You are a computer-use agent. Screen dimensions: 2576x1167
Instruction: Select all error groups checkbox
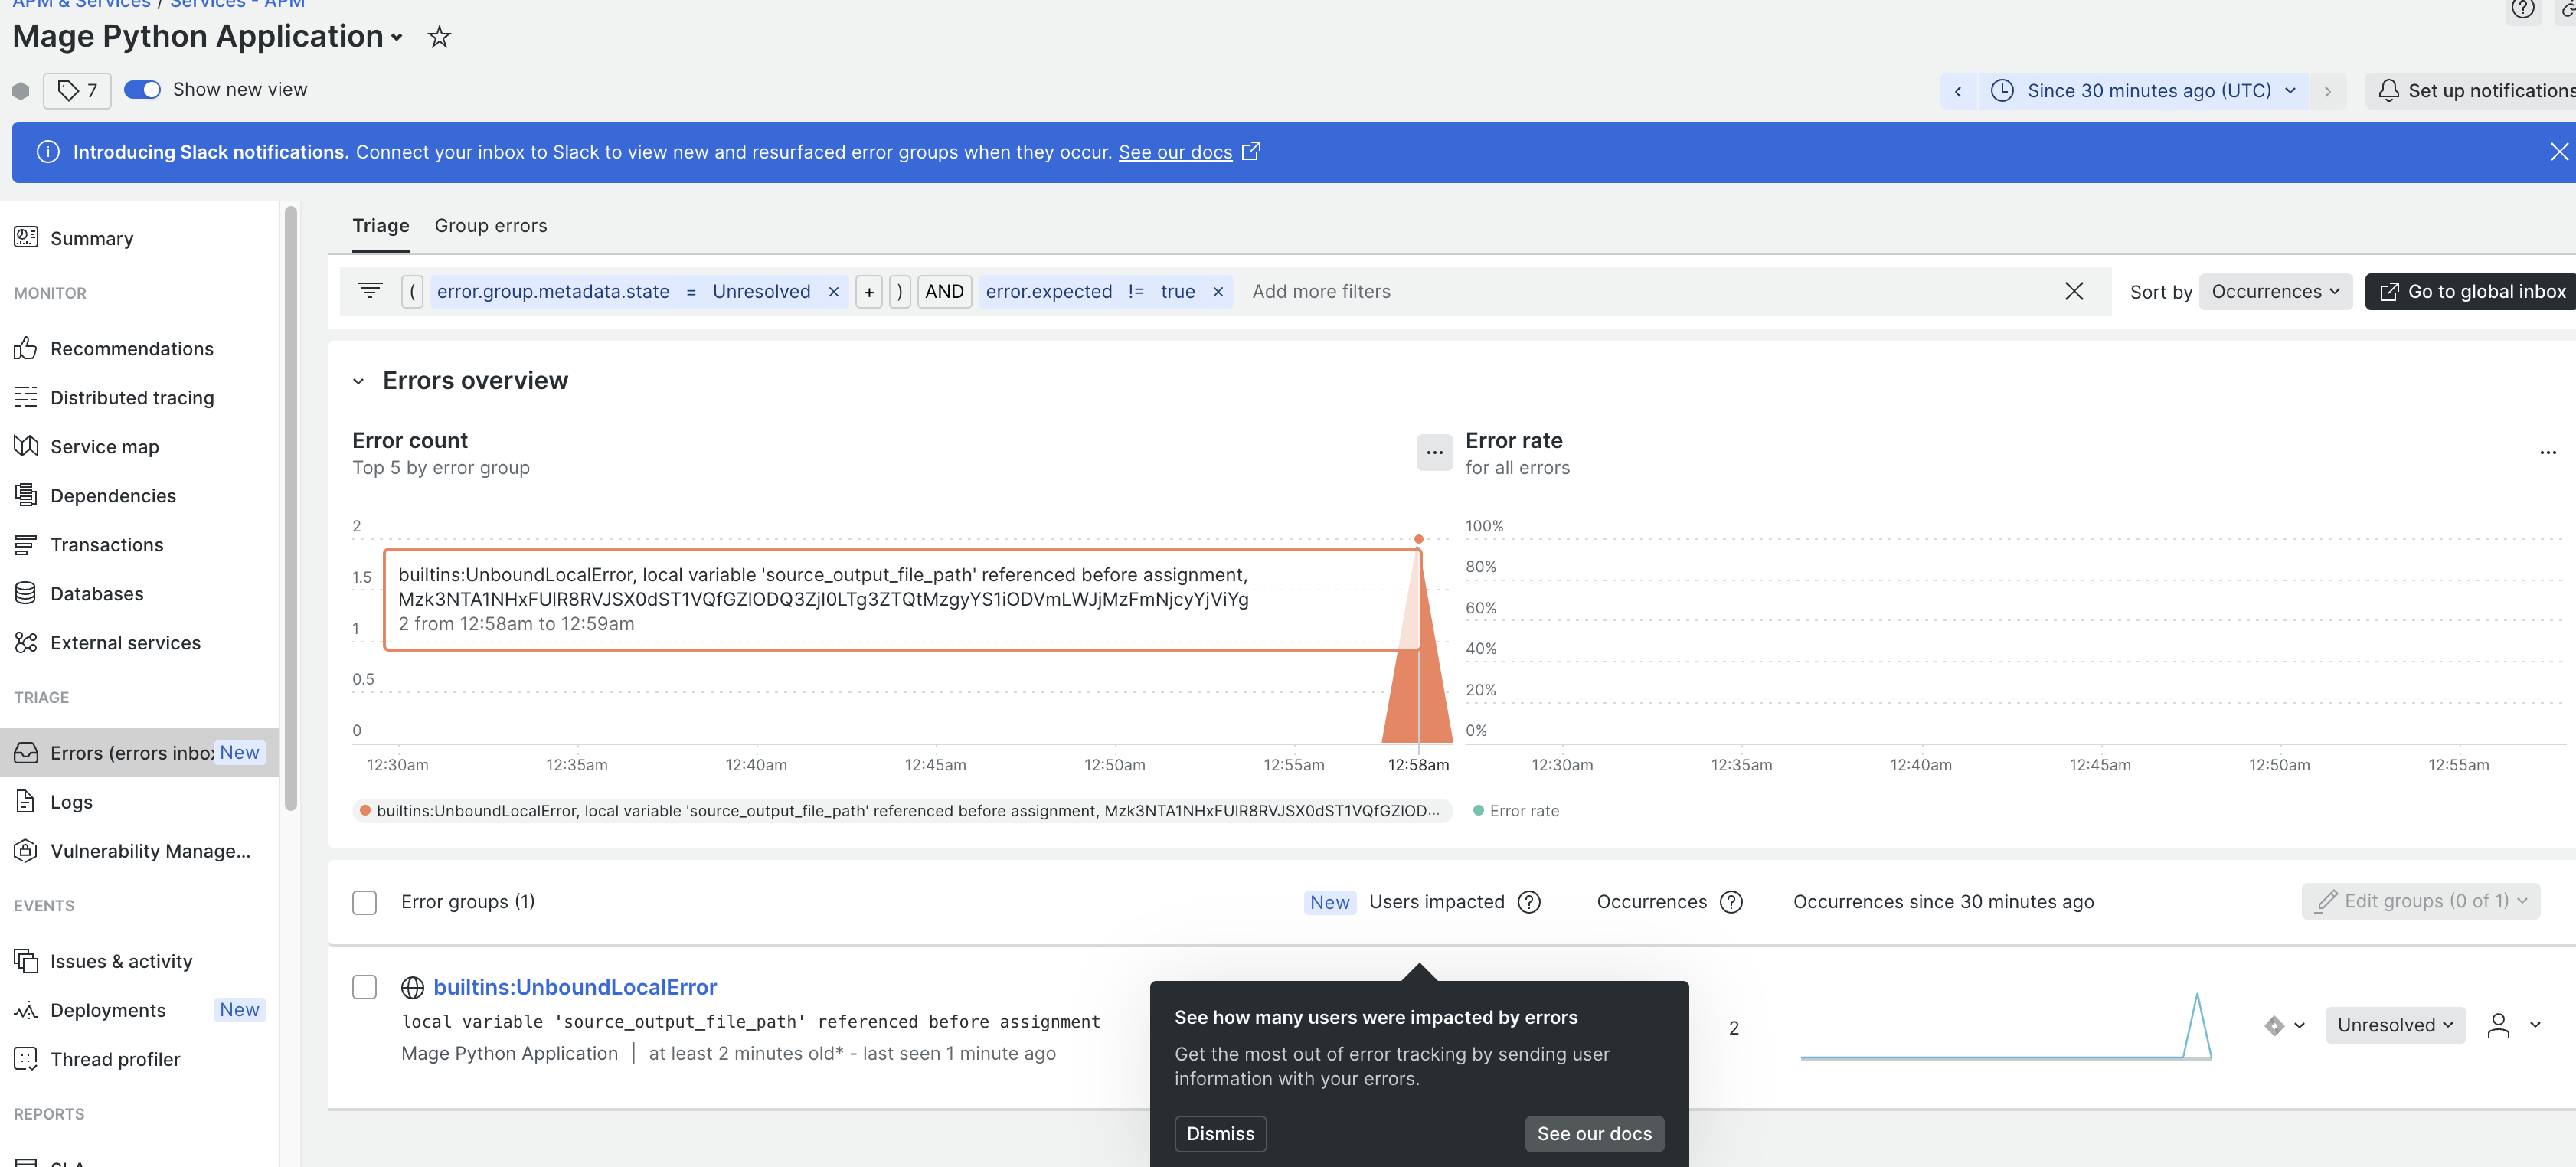[365, 902]
